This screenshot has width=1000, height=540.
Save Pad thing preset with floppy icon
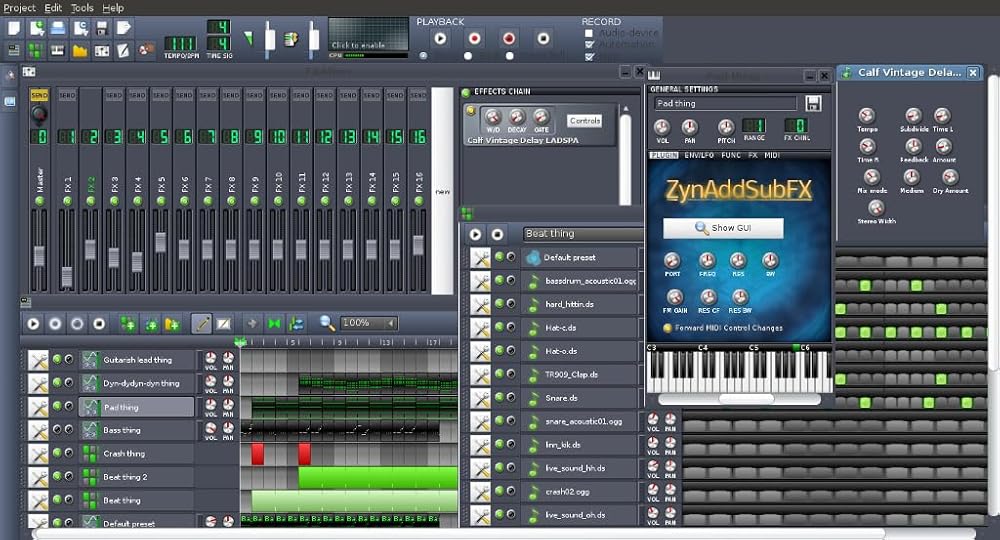point(813,103)
